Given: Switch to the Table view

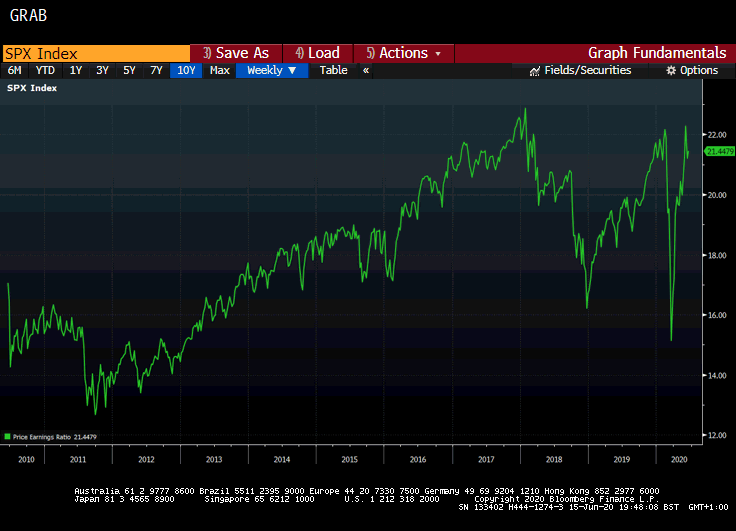Looking at the screenshot, I should click(333, 70).
